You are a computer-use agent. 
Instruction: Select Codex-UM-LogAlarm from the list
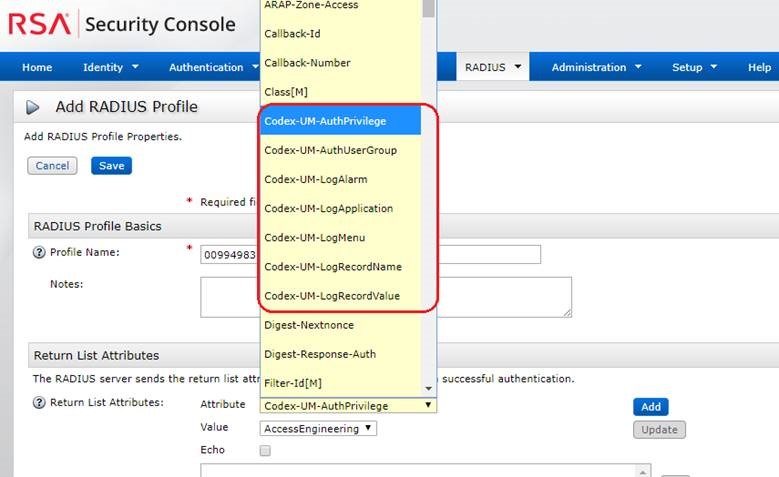(315, 179)
